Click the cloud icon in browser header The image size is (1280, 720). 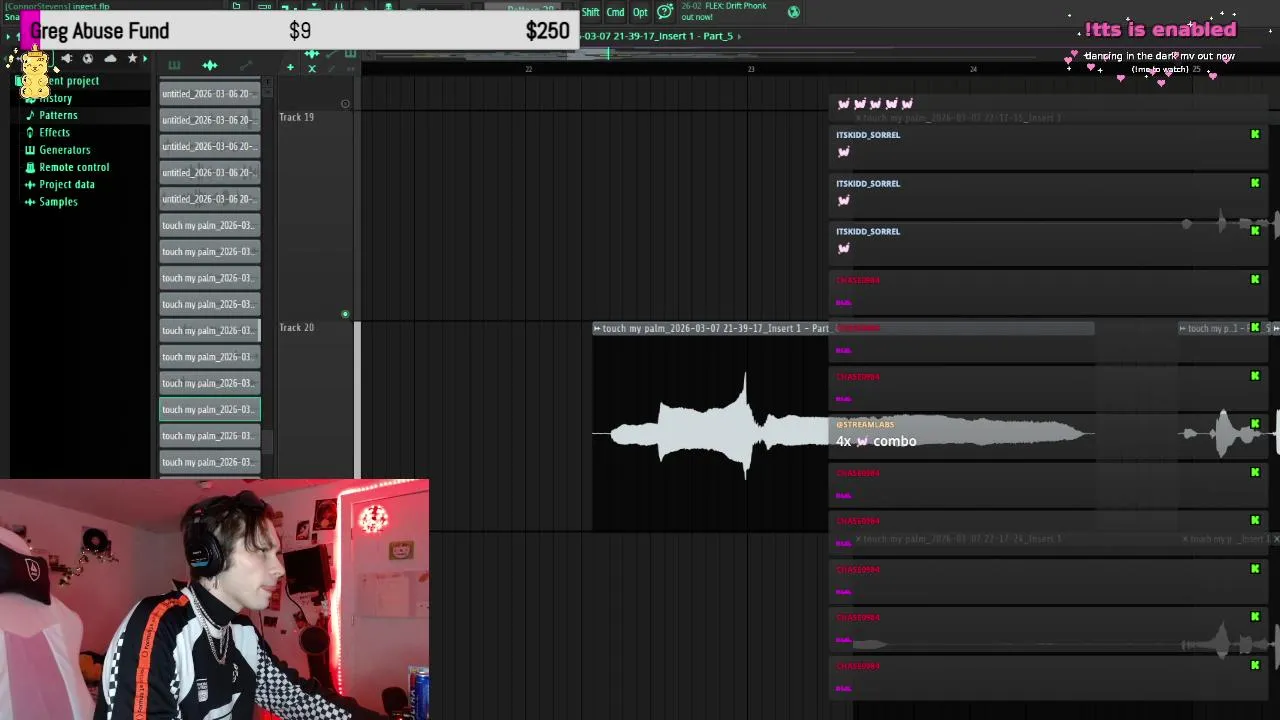coord(110,59)
